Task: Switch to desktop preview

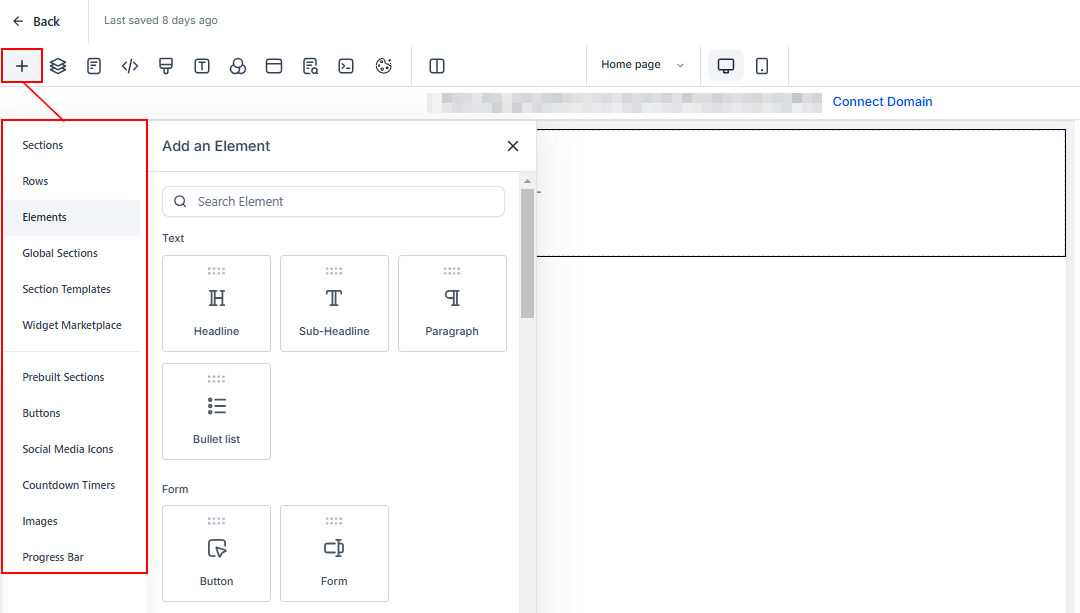Action: [726, 65]
